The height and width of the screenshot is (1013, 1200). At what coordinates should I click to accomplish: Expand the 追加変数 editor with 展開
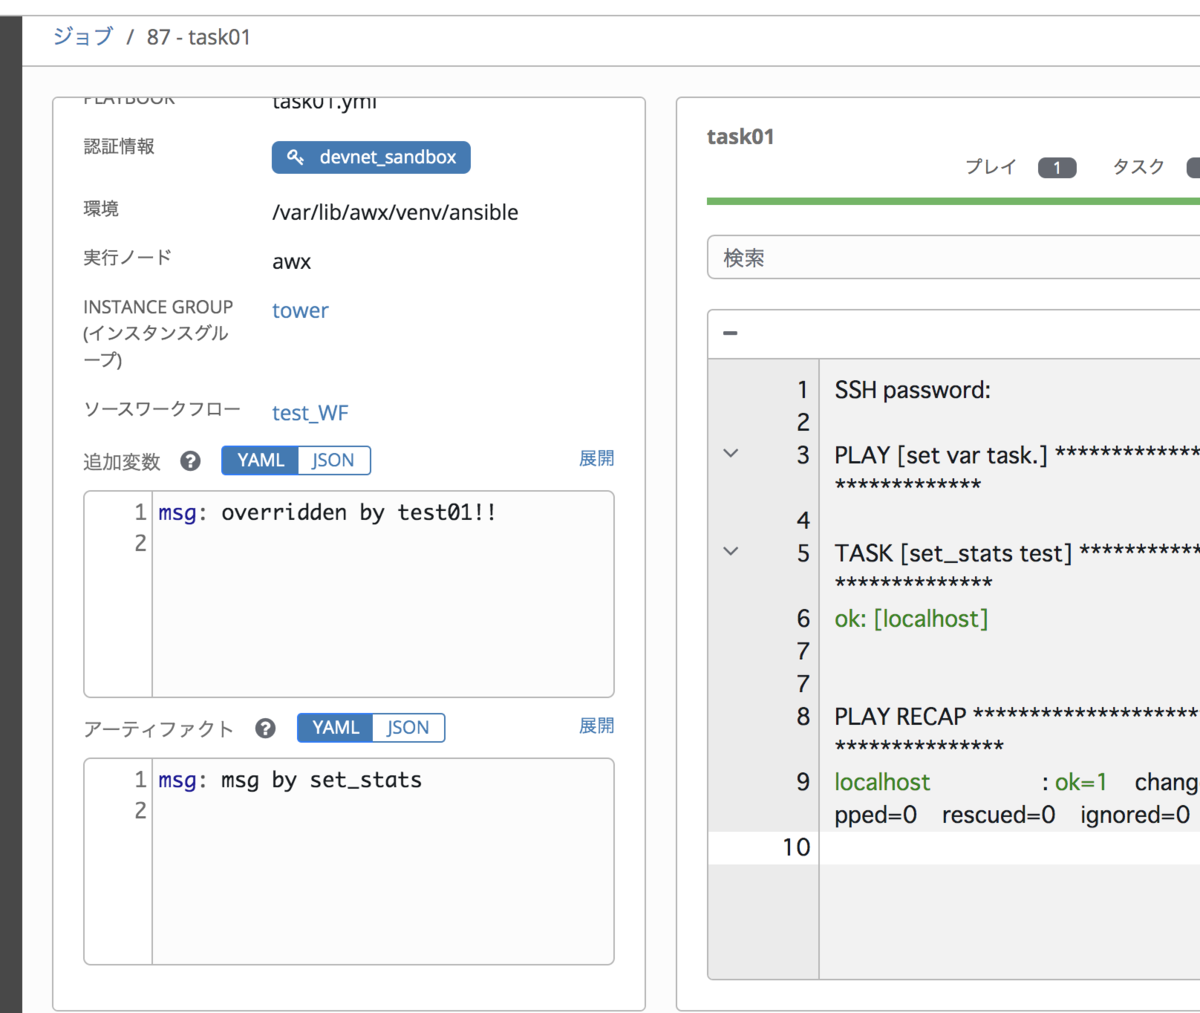596,458
